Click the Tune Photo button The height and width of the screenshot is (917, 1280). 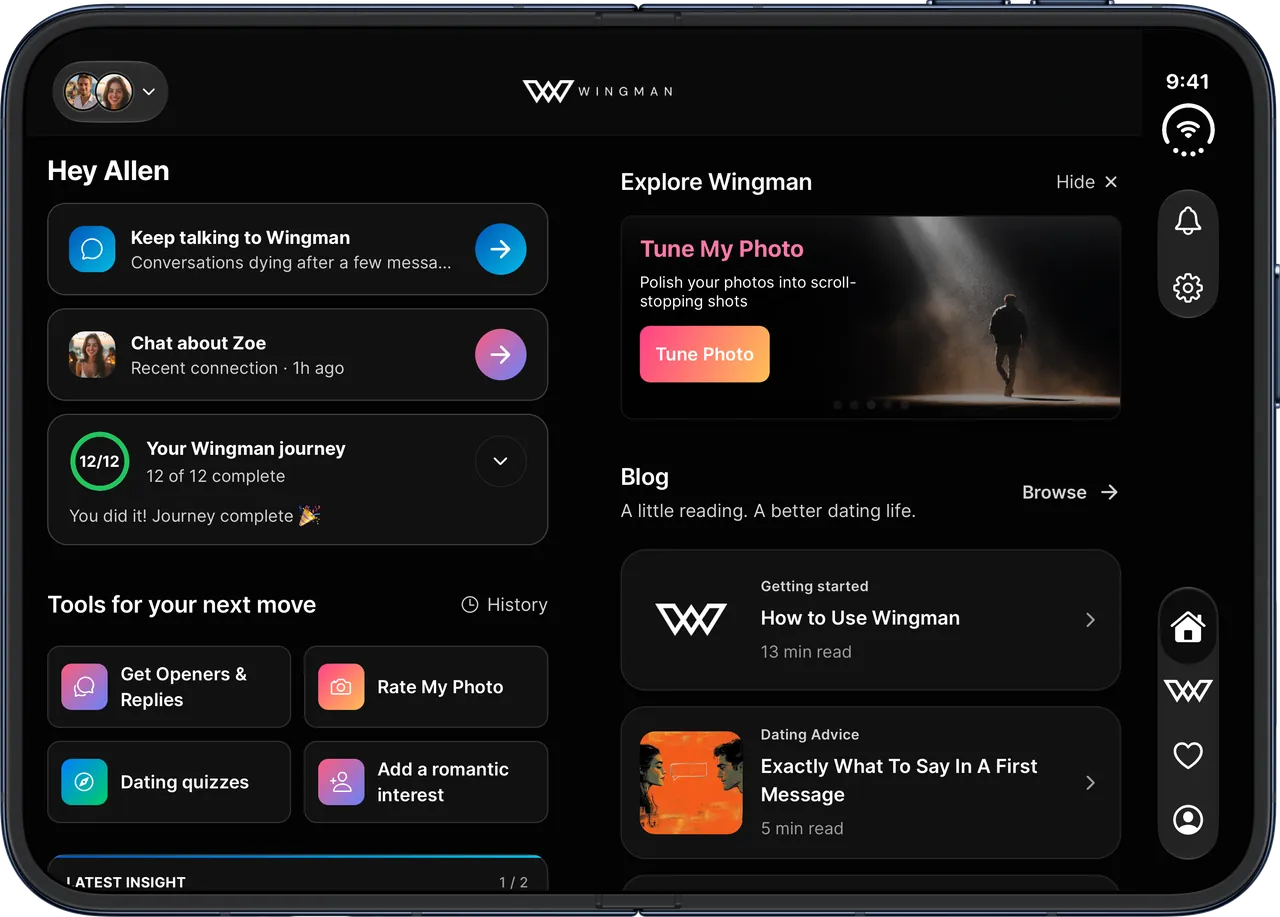[705, 354]
